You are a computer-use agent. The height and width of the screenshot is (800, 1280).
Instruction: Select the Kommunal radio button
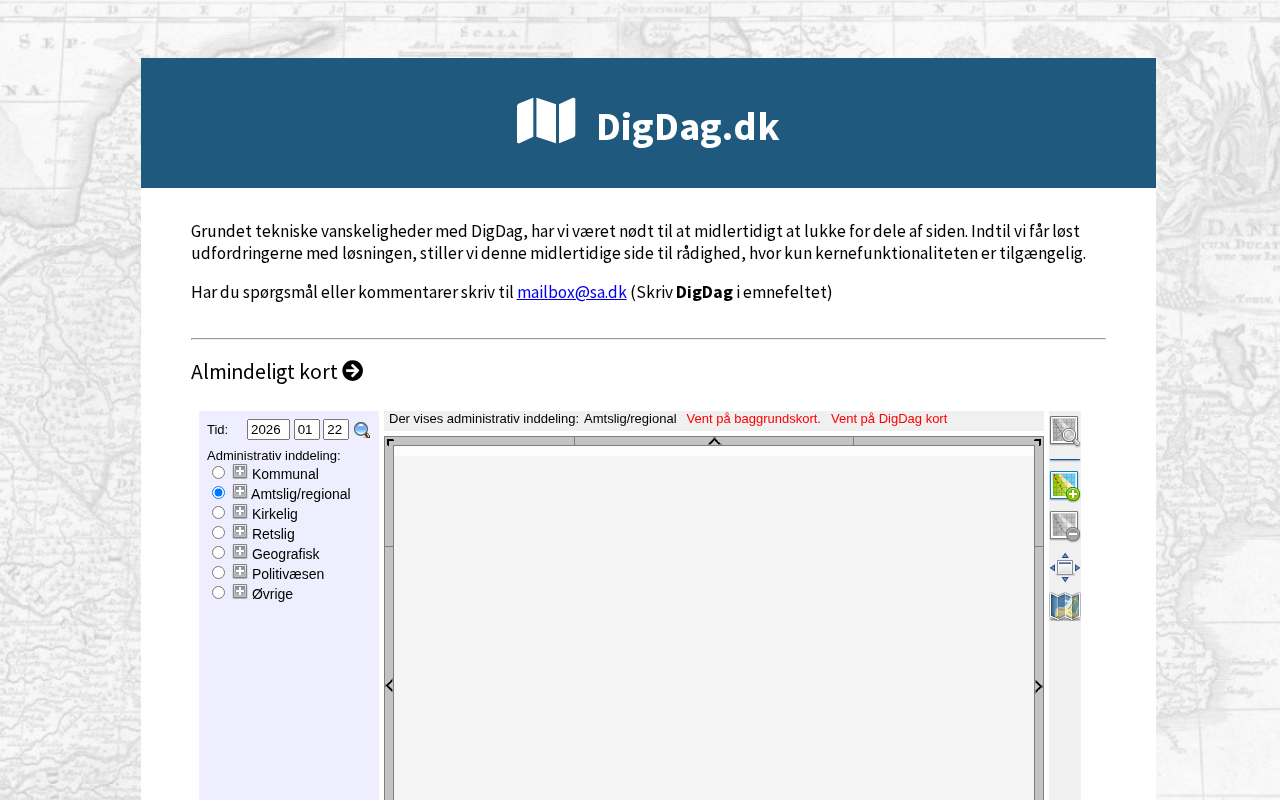[x=219, y=473]
